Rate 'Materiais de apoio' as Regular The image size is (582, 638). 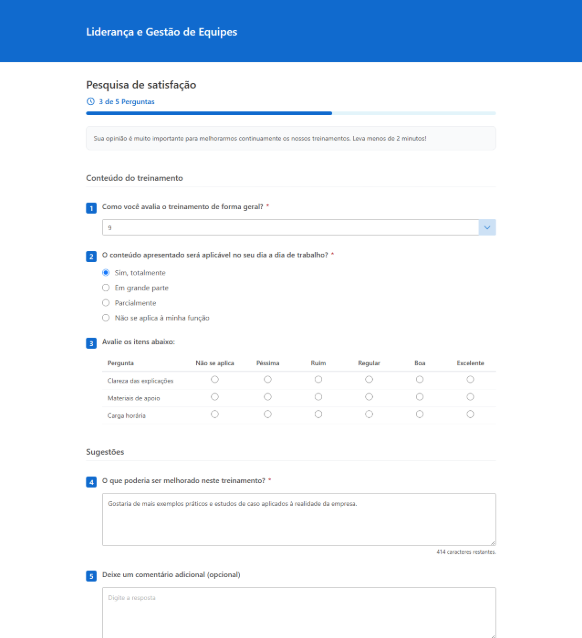369,397
